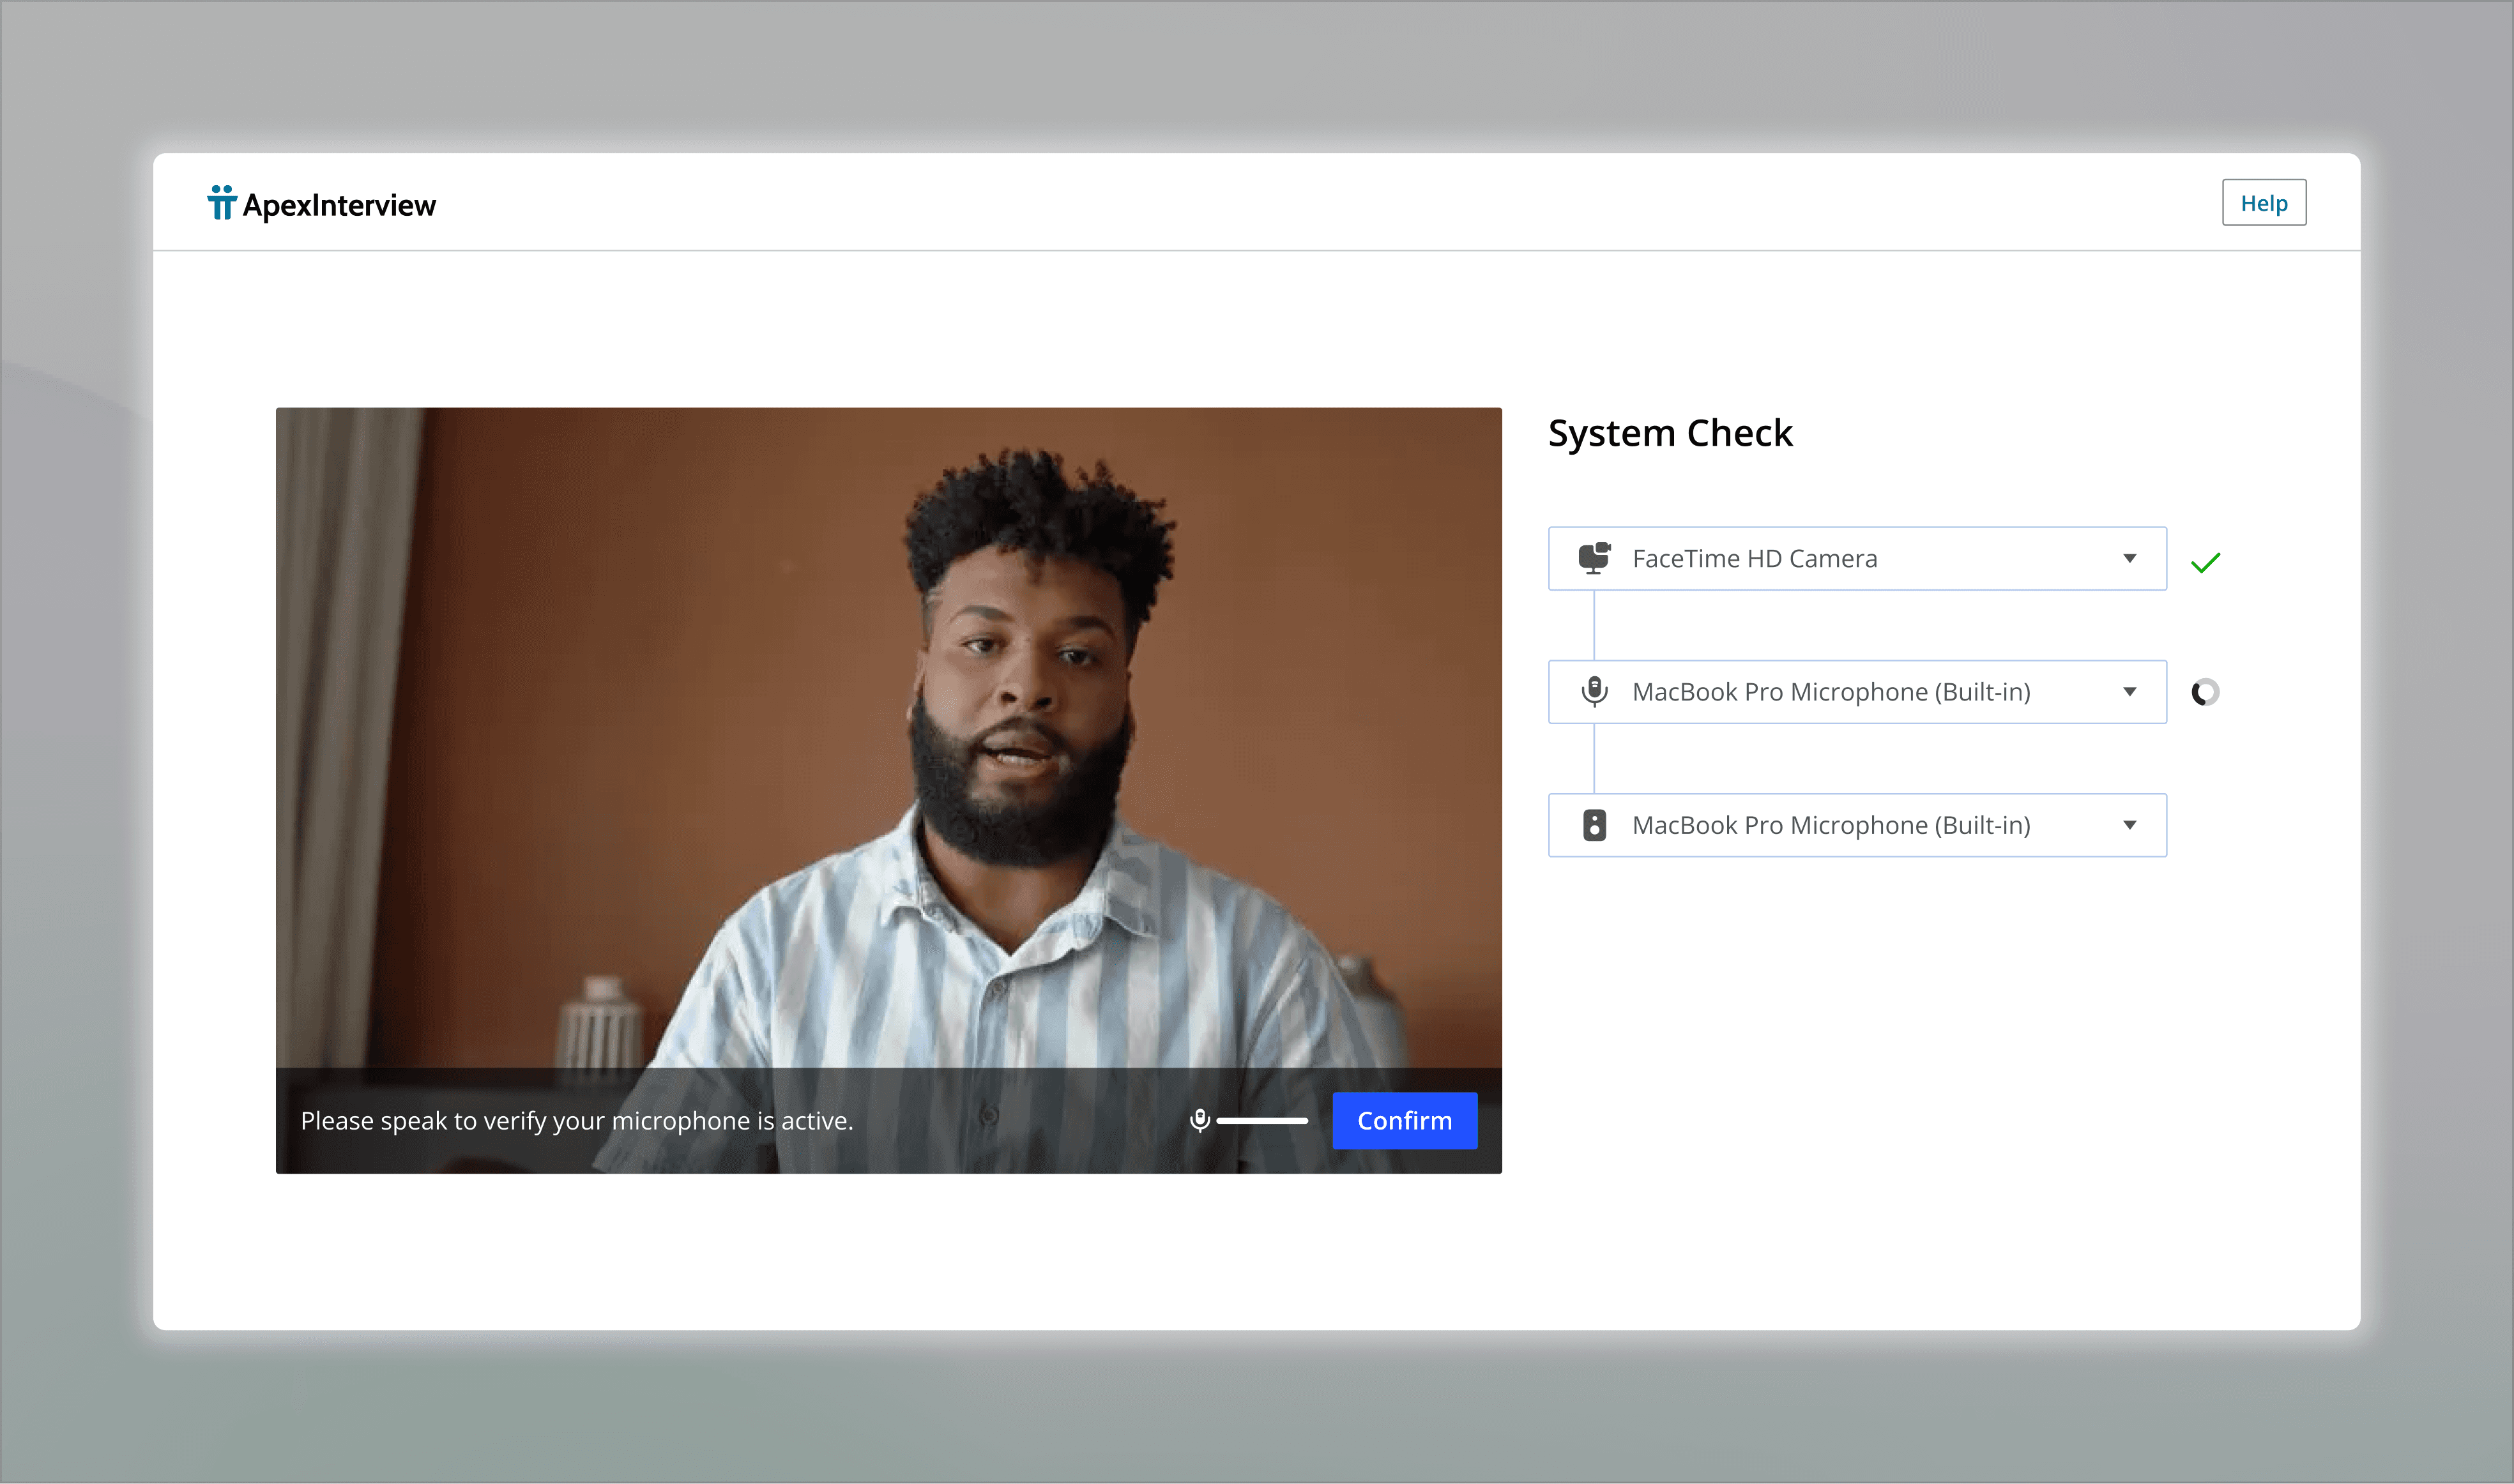Image resolution: width=2514 pixels, height=1484 pixels.
Task: Click the ApexInterview brand name text
Action: click(339, 205)
